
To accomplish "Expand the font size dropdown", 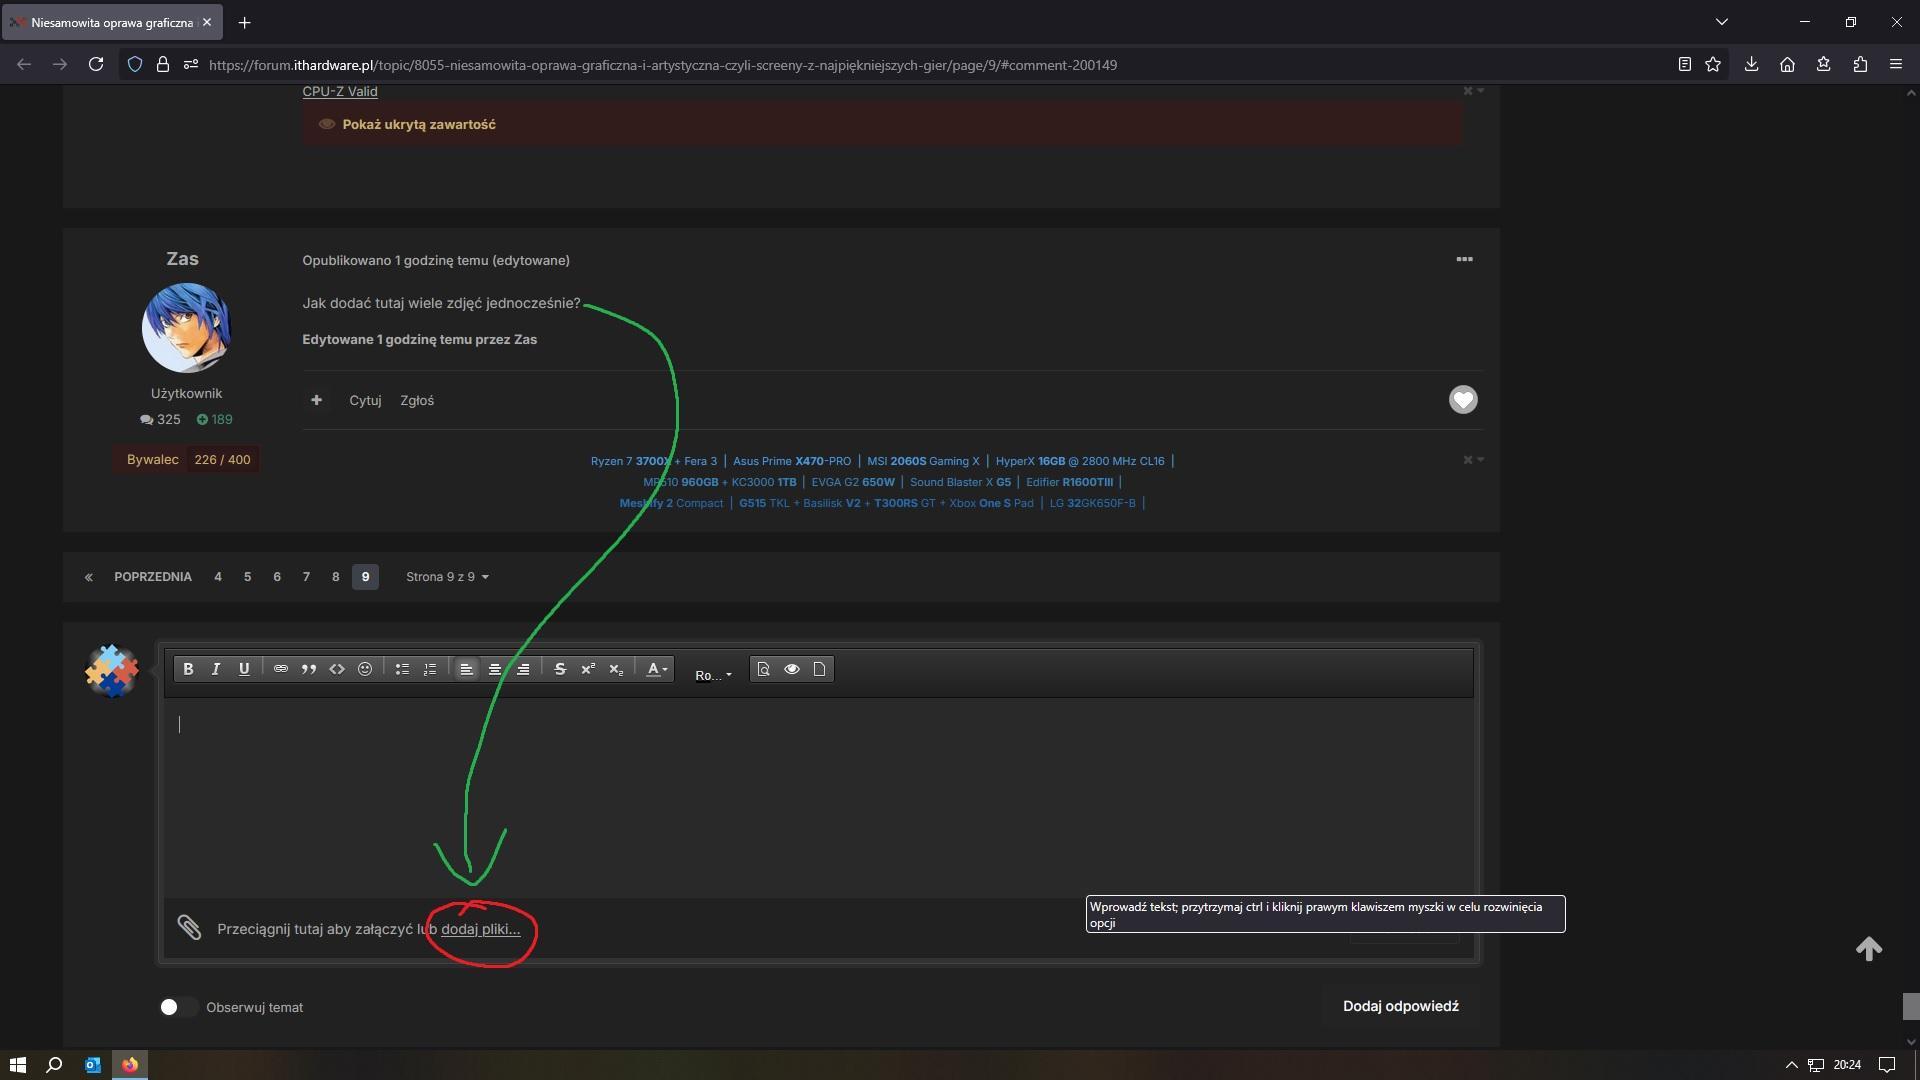I will tap(713, 675).
